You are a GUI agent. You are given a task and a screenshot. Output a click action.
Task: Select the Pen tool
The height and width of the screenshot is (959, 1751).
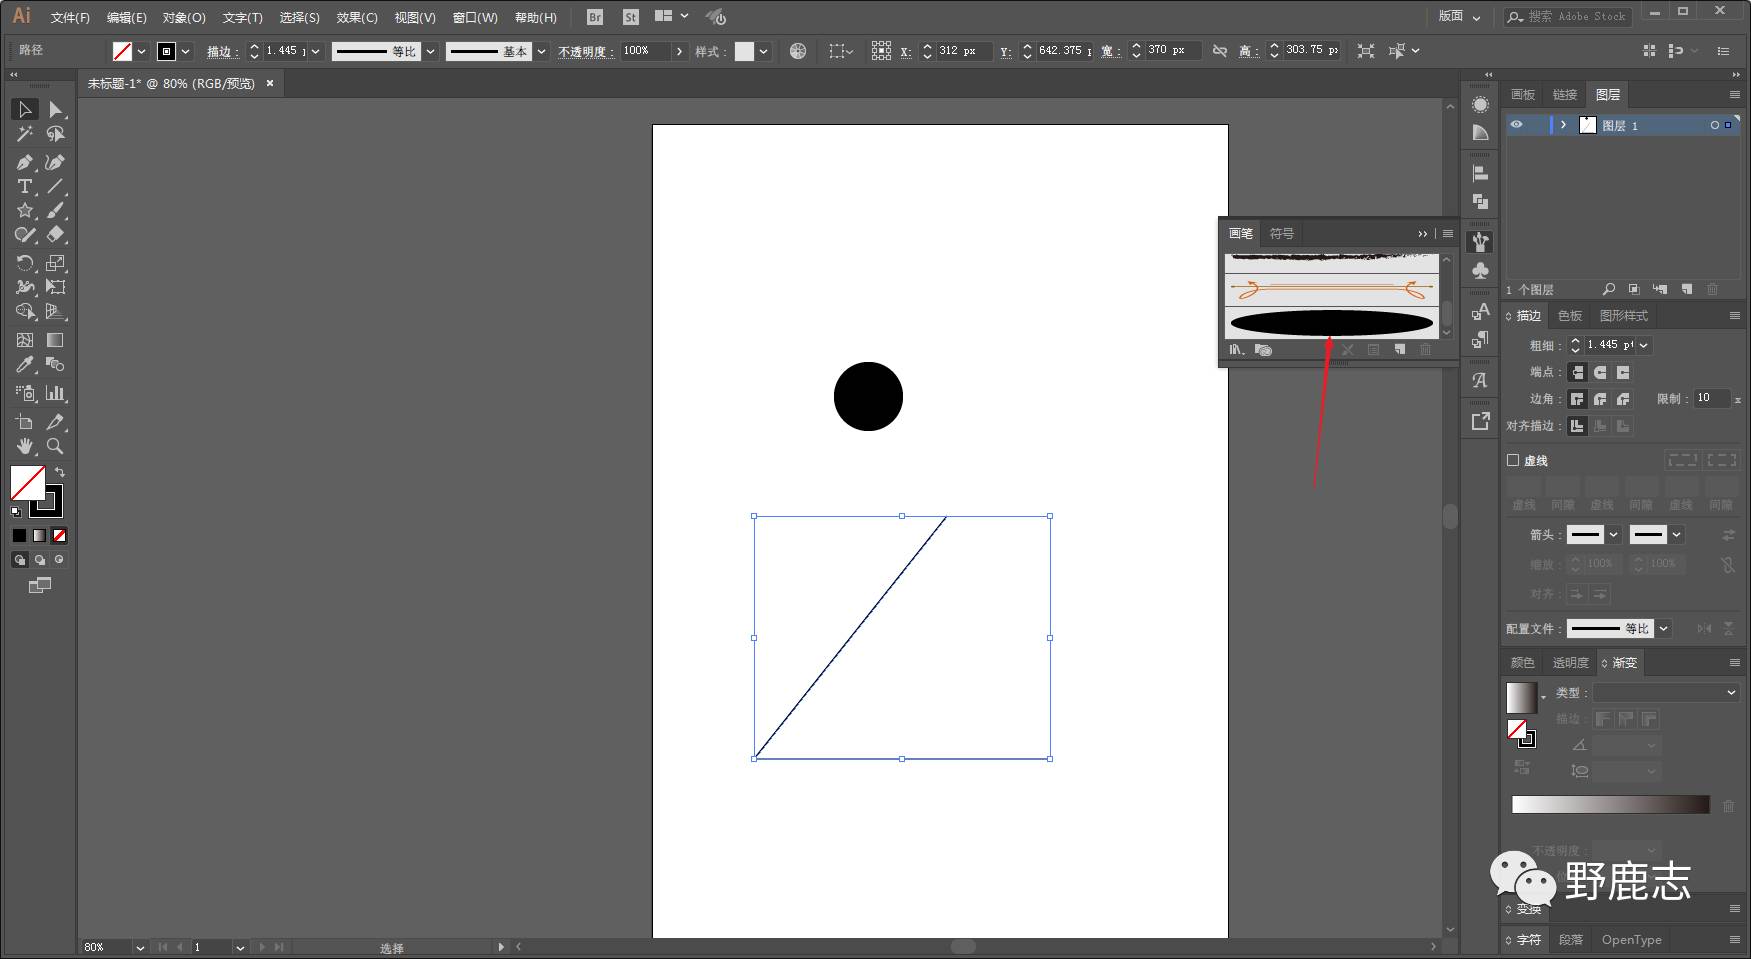pos(25,162)
